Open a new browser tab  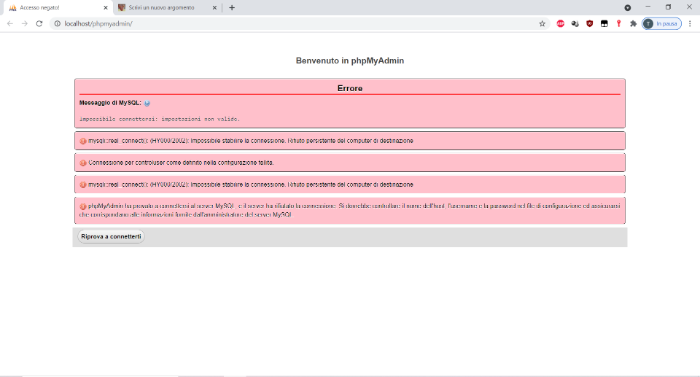[x=232, y=8]
